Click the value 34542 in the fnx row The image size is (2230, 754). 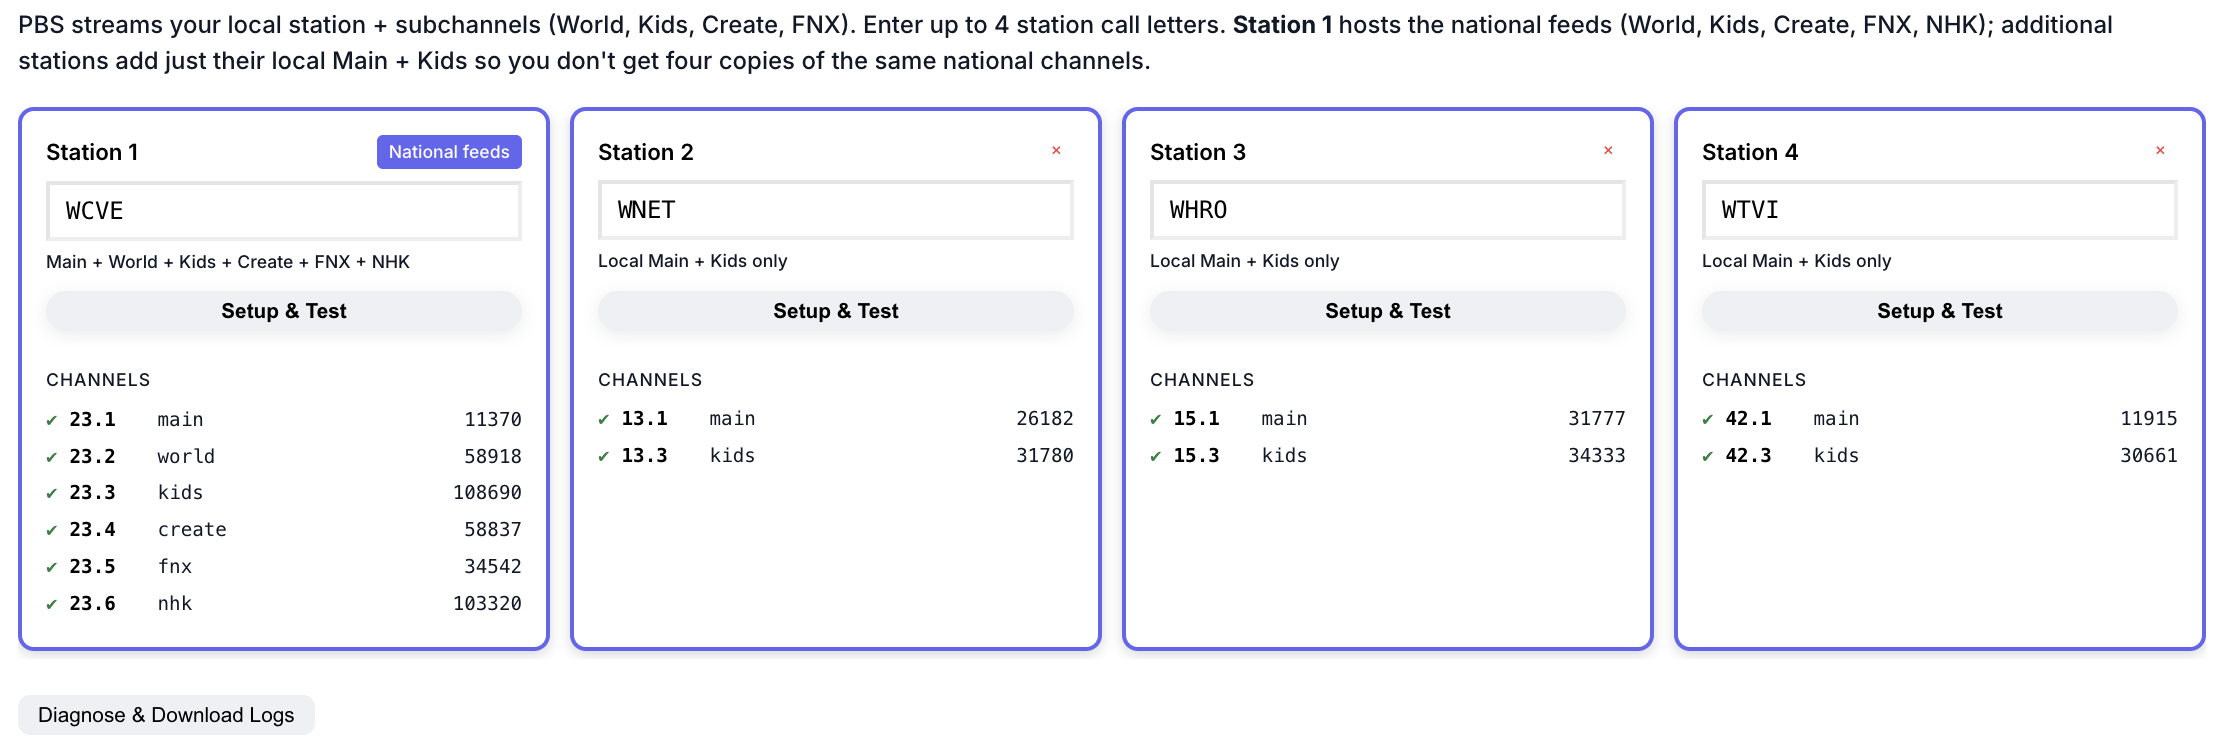[x=493, y=567]
